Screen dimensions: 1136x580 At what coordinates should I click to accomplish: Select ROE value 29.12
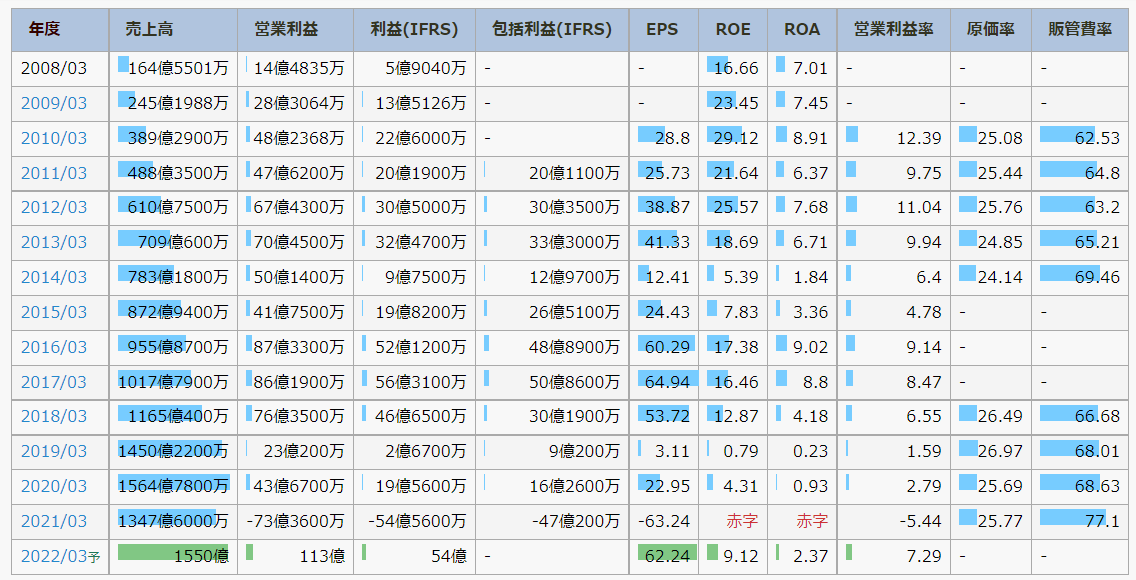pos(736,138)
